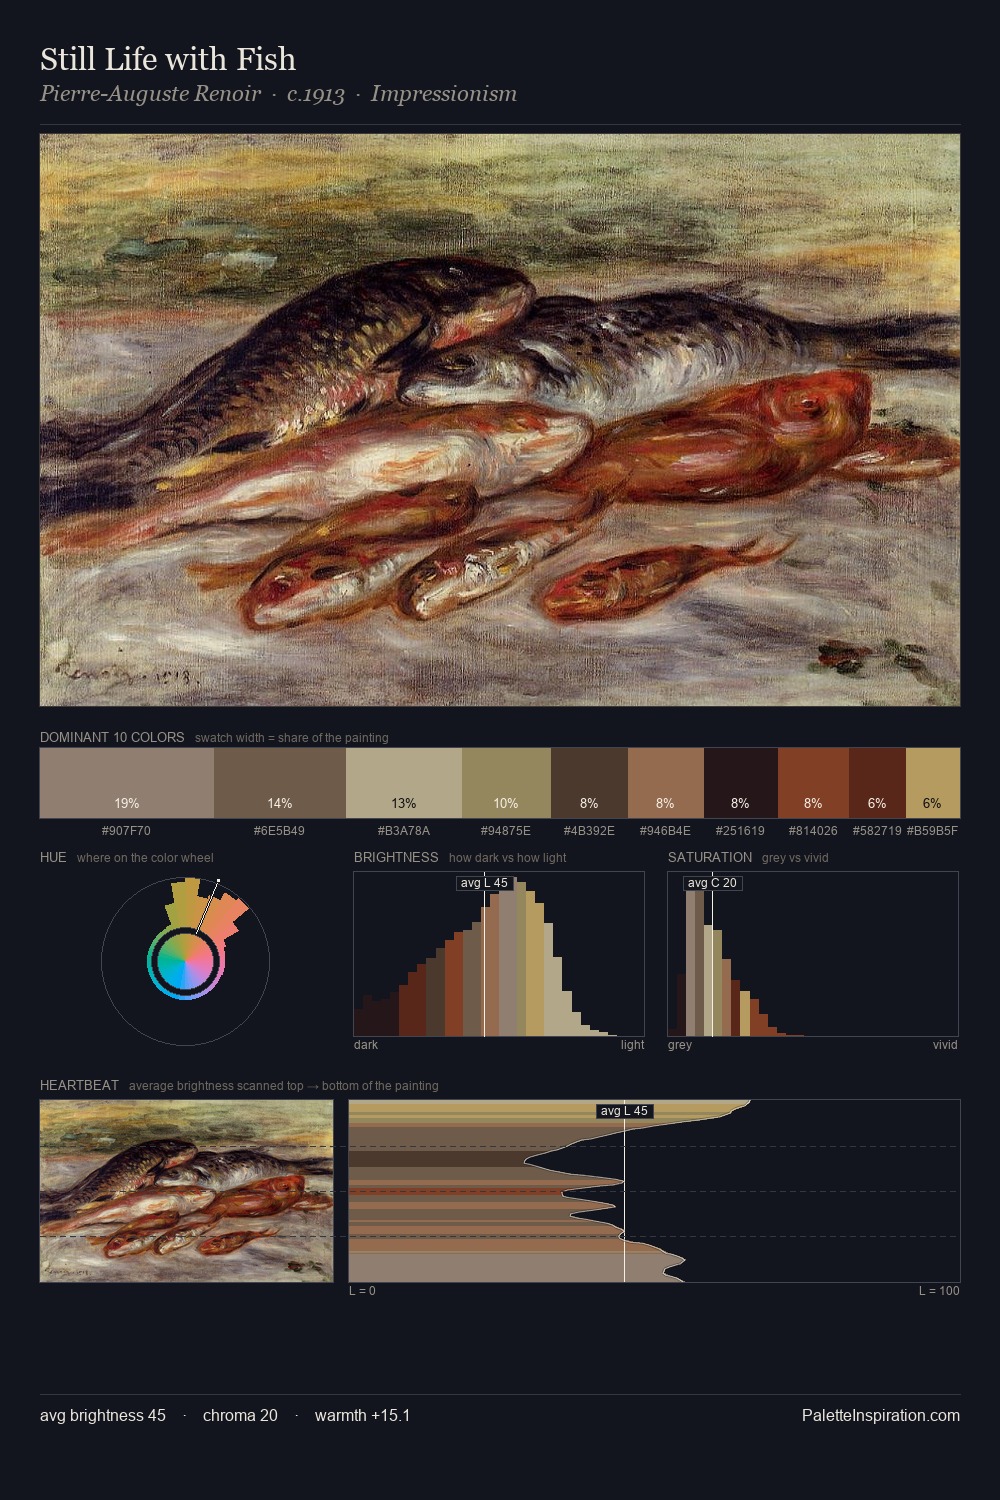Click the heartbeat 'avg L 45' marker label
This screenshot has height=1500, width=1000.
[x=624, y=1111]
